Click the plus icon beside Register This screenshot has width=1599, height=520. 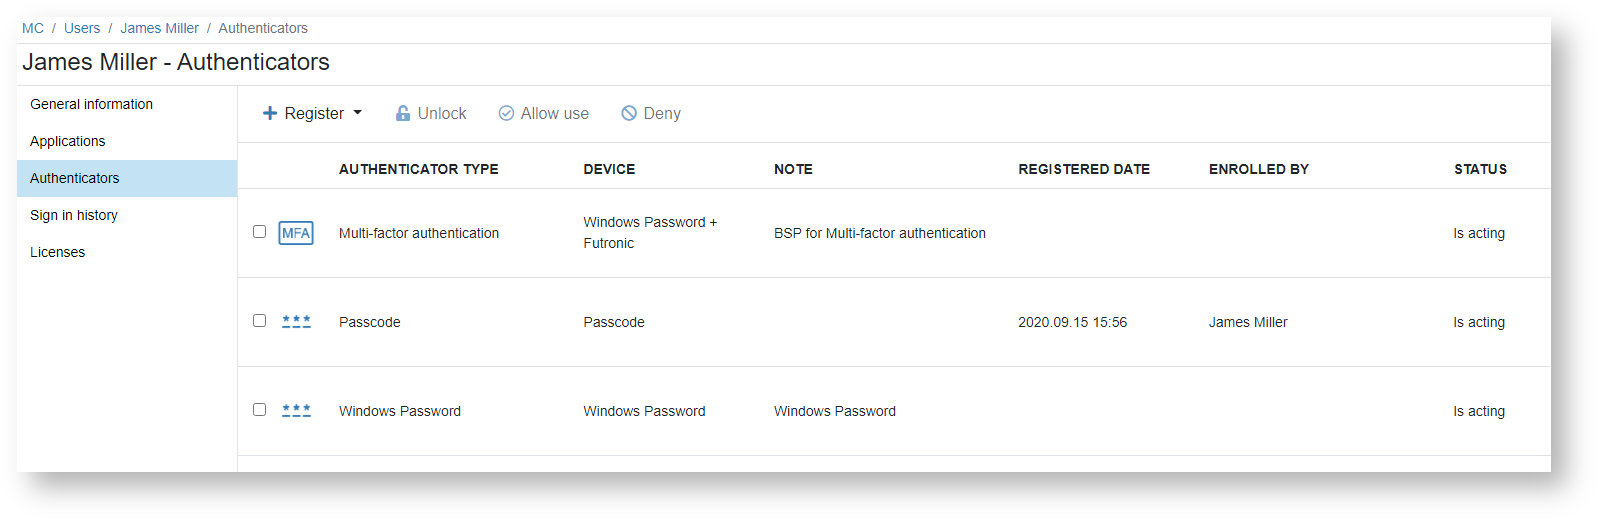270,114
